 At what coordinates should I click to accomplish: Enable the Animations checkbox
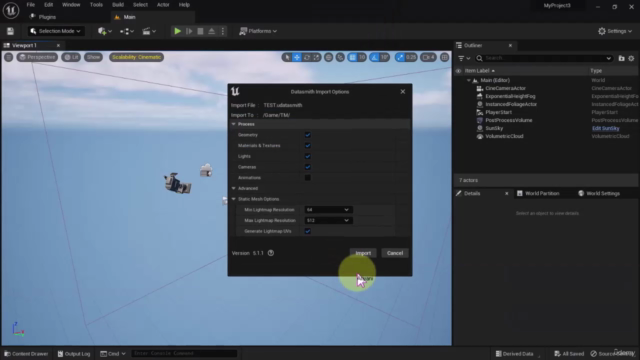(x=308, y=178)
